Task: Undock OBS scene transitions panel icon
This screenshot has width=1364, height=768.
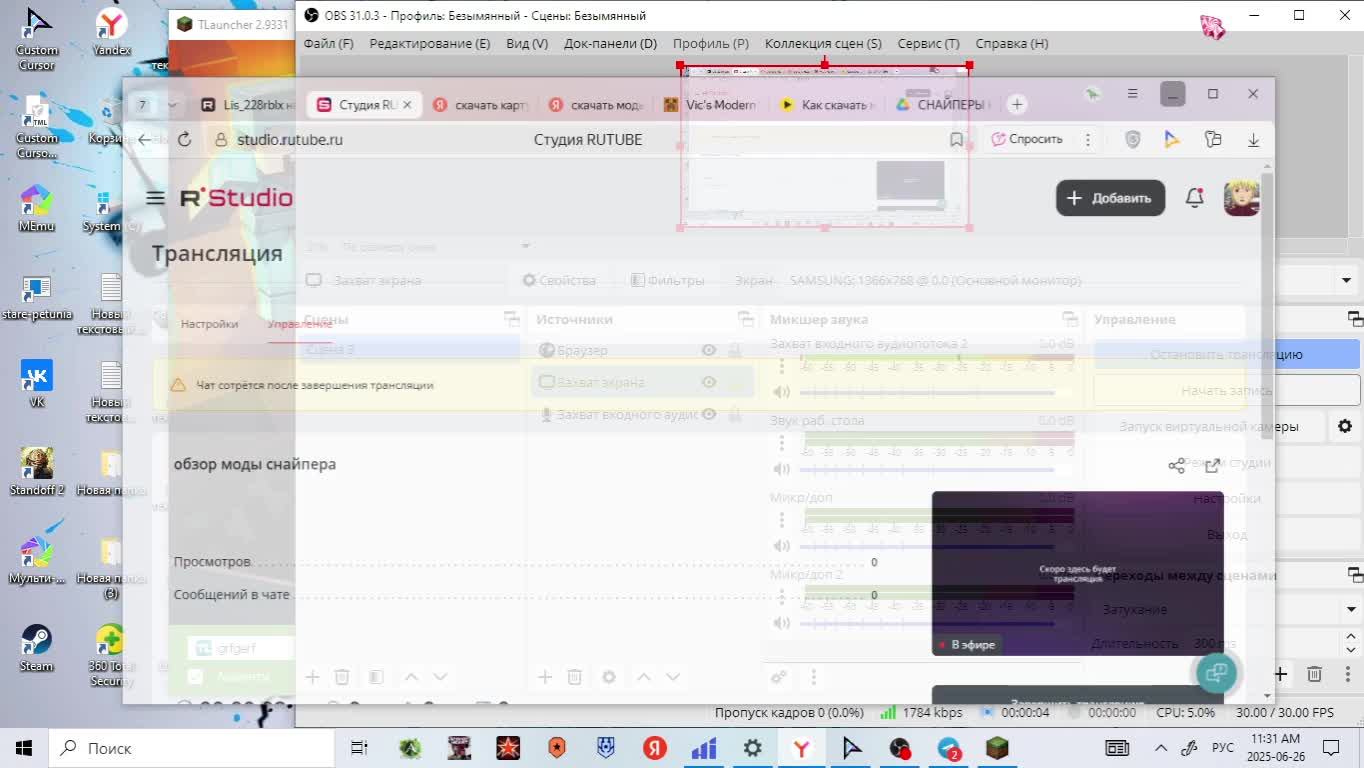Action: click(x=1355, y=575)
